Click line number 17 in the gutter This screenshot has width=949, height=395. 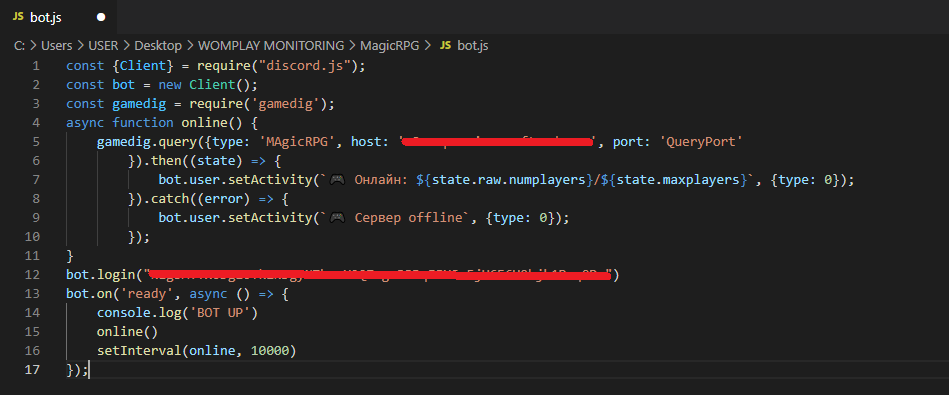32,369
